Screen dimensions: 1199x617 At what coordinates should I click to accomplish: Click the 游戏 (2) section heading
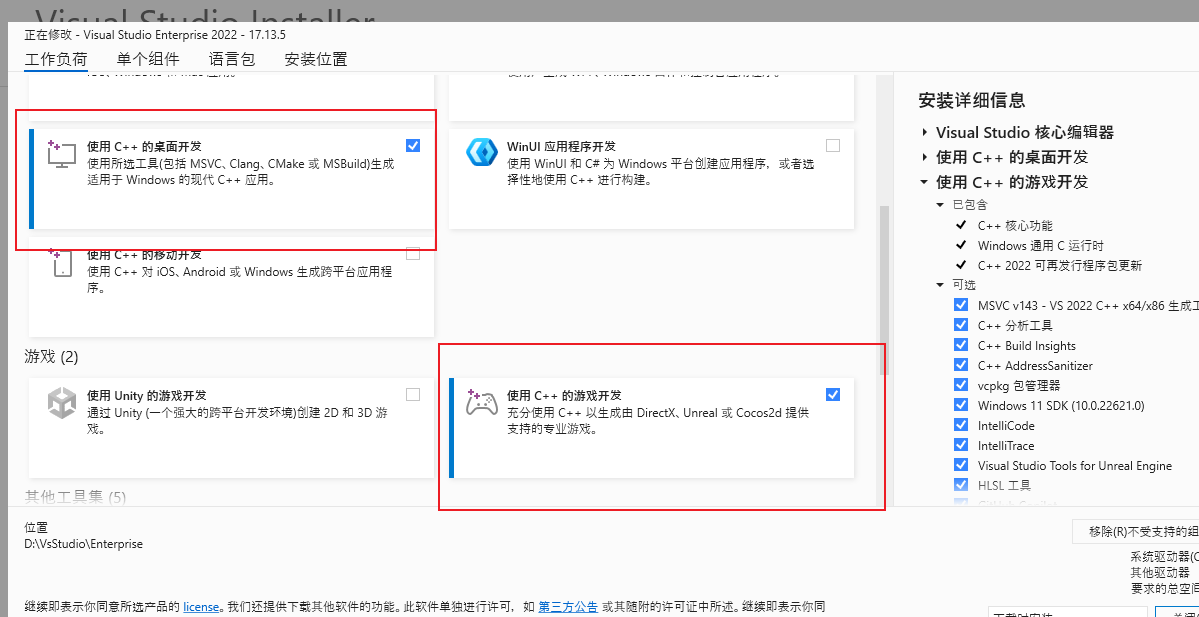[x=51, y=357]
